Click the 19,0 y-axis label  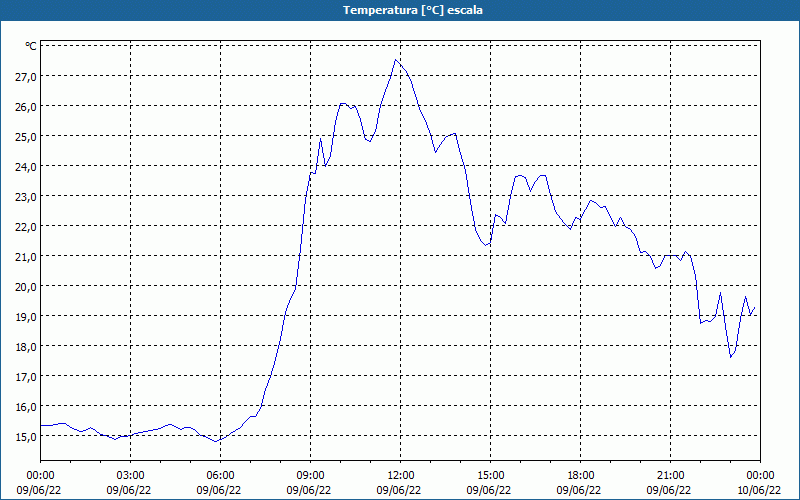click(26, 317)
